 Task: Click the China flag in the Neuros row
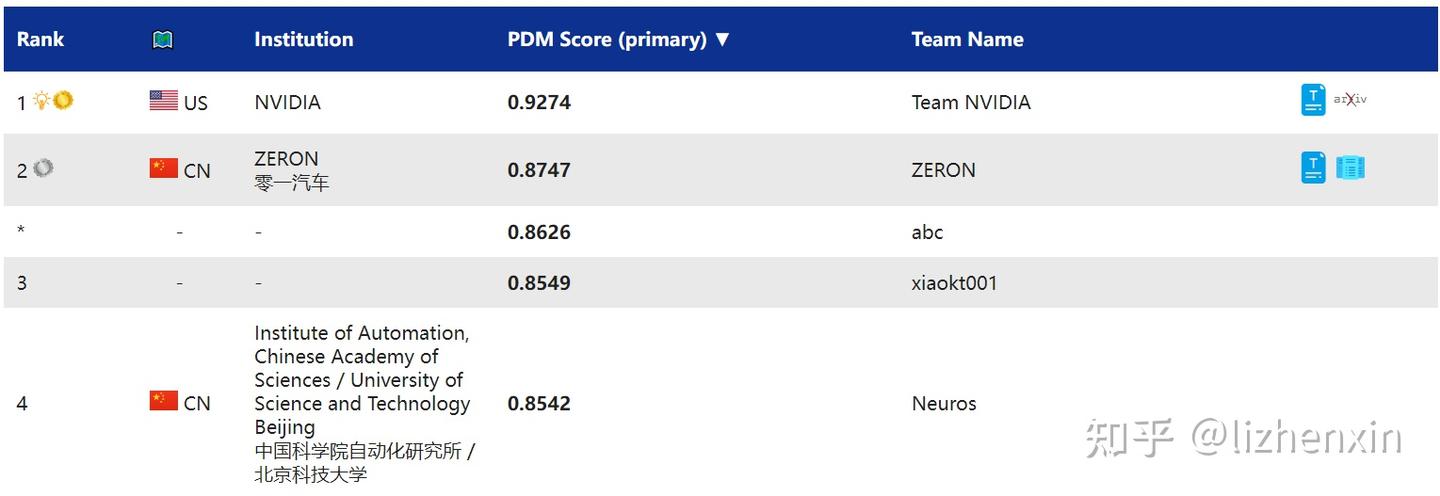click(x=163, y=401)
